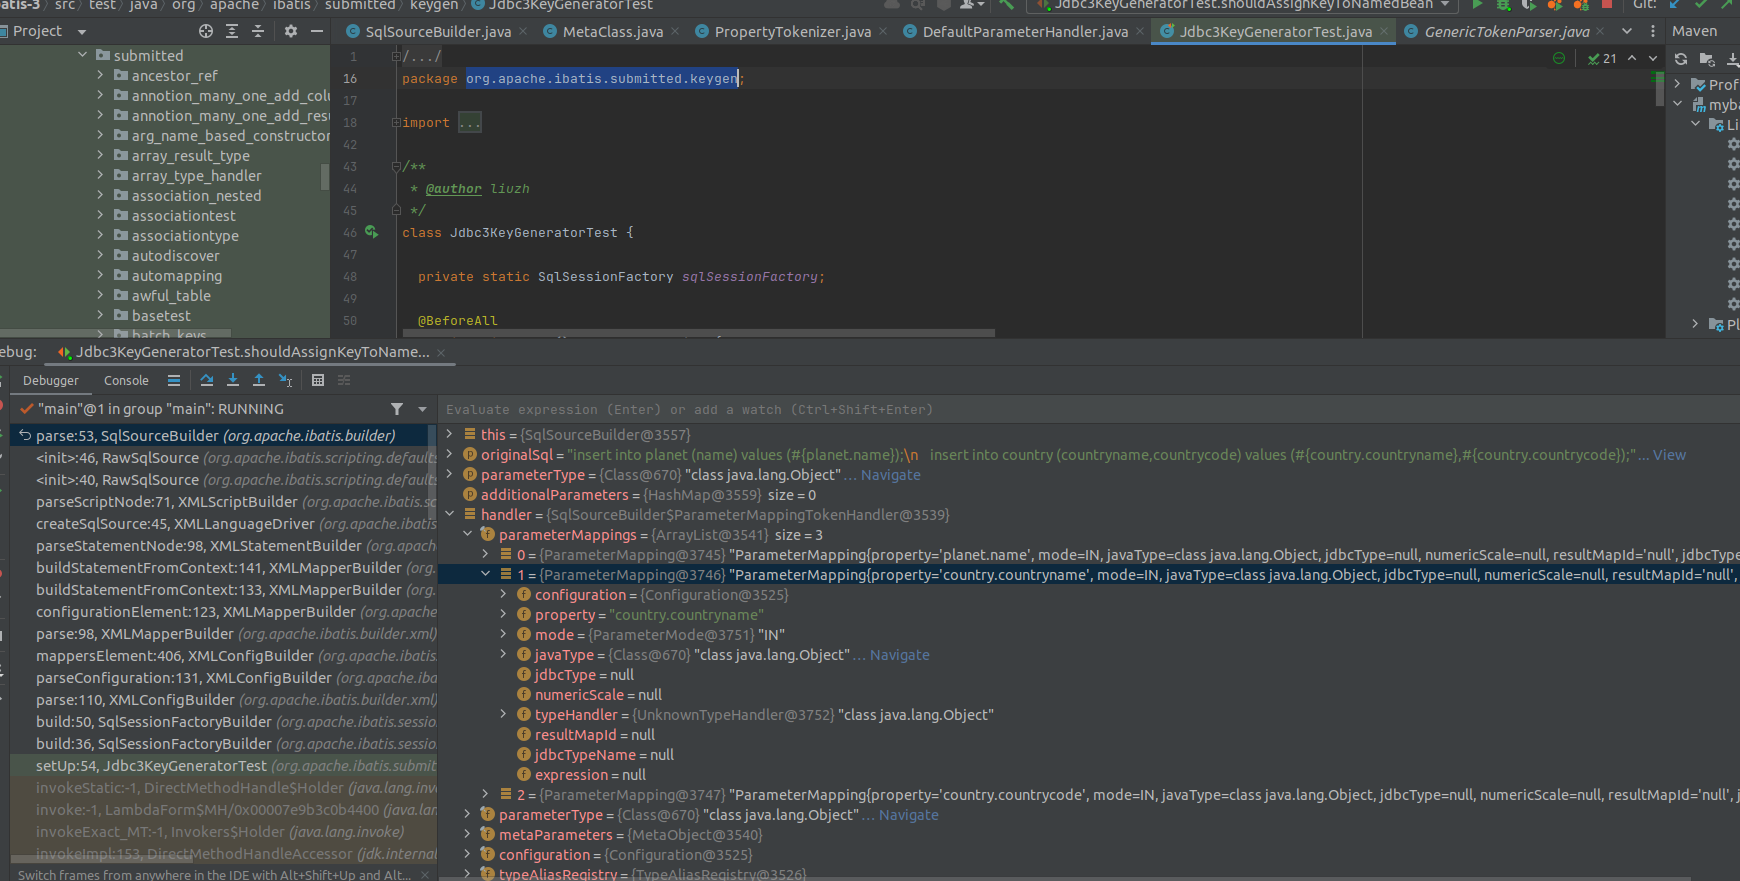This screenshot has height=881, width=1740.
Task: Select the Debugger tab
Action: 51,381
